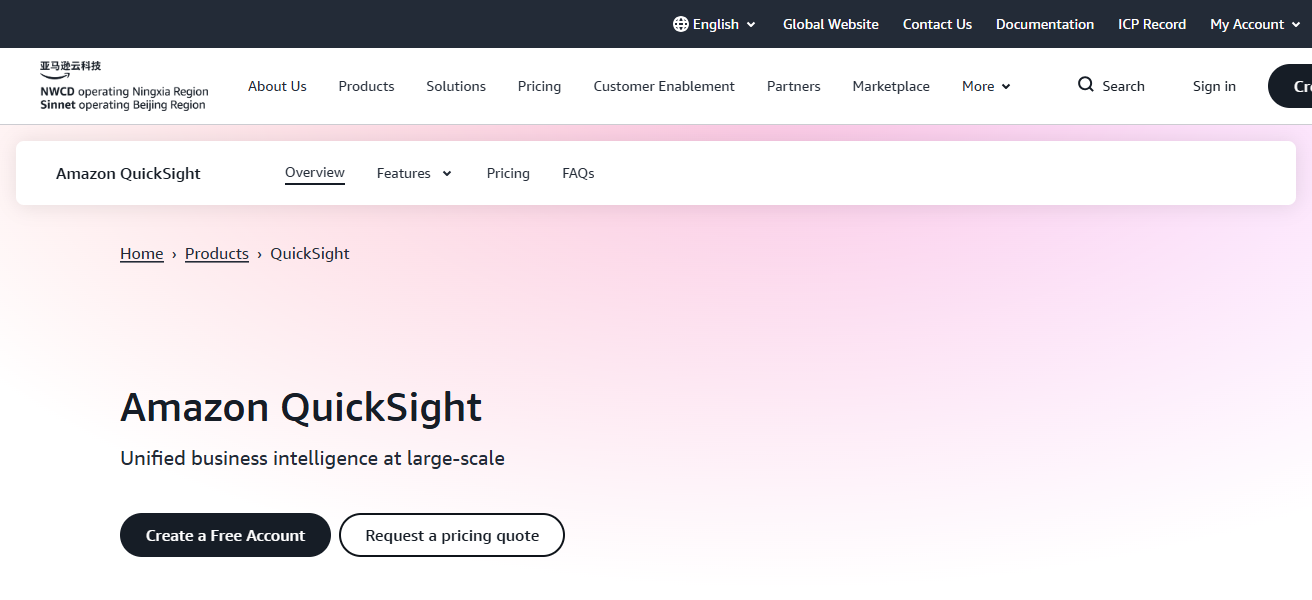Expand the My Account dropdown

(1254, 24)
